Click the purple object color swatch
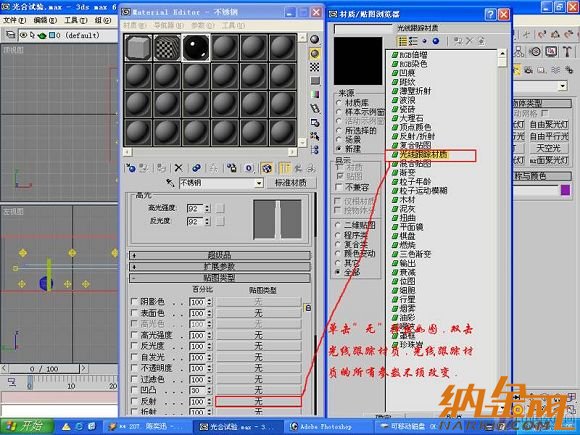 (565, 190)
